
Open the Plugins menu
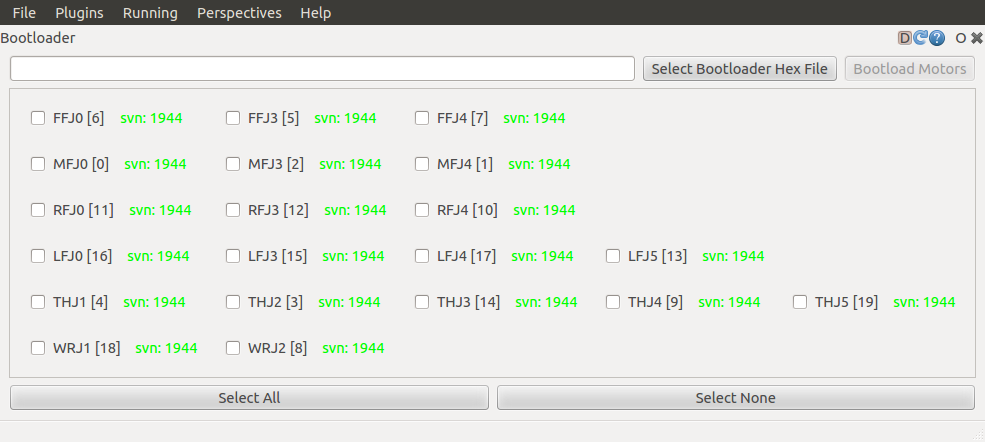click(x=79, y=13)
